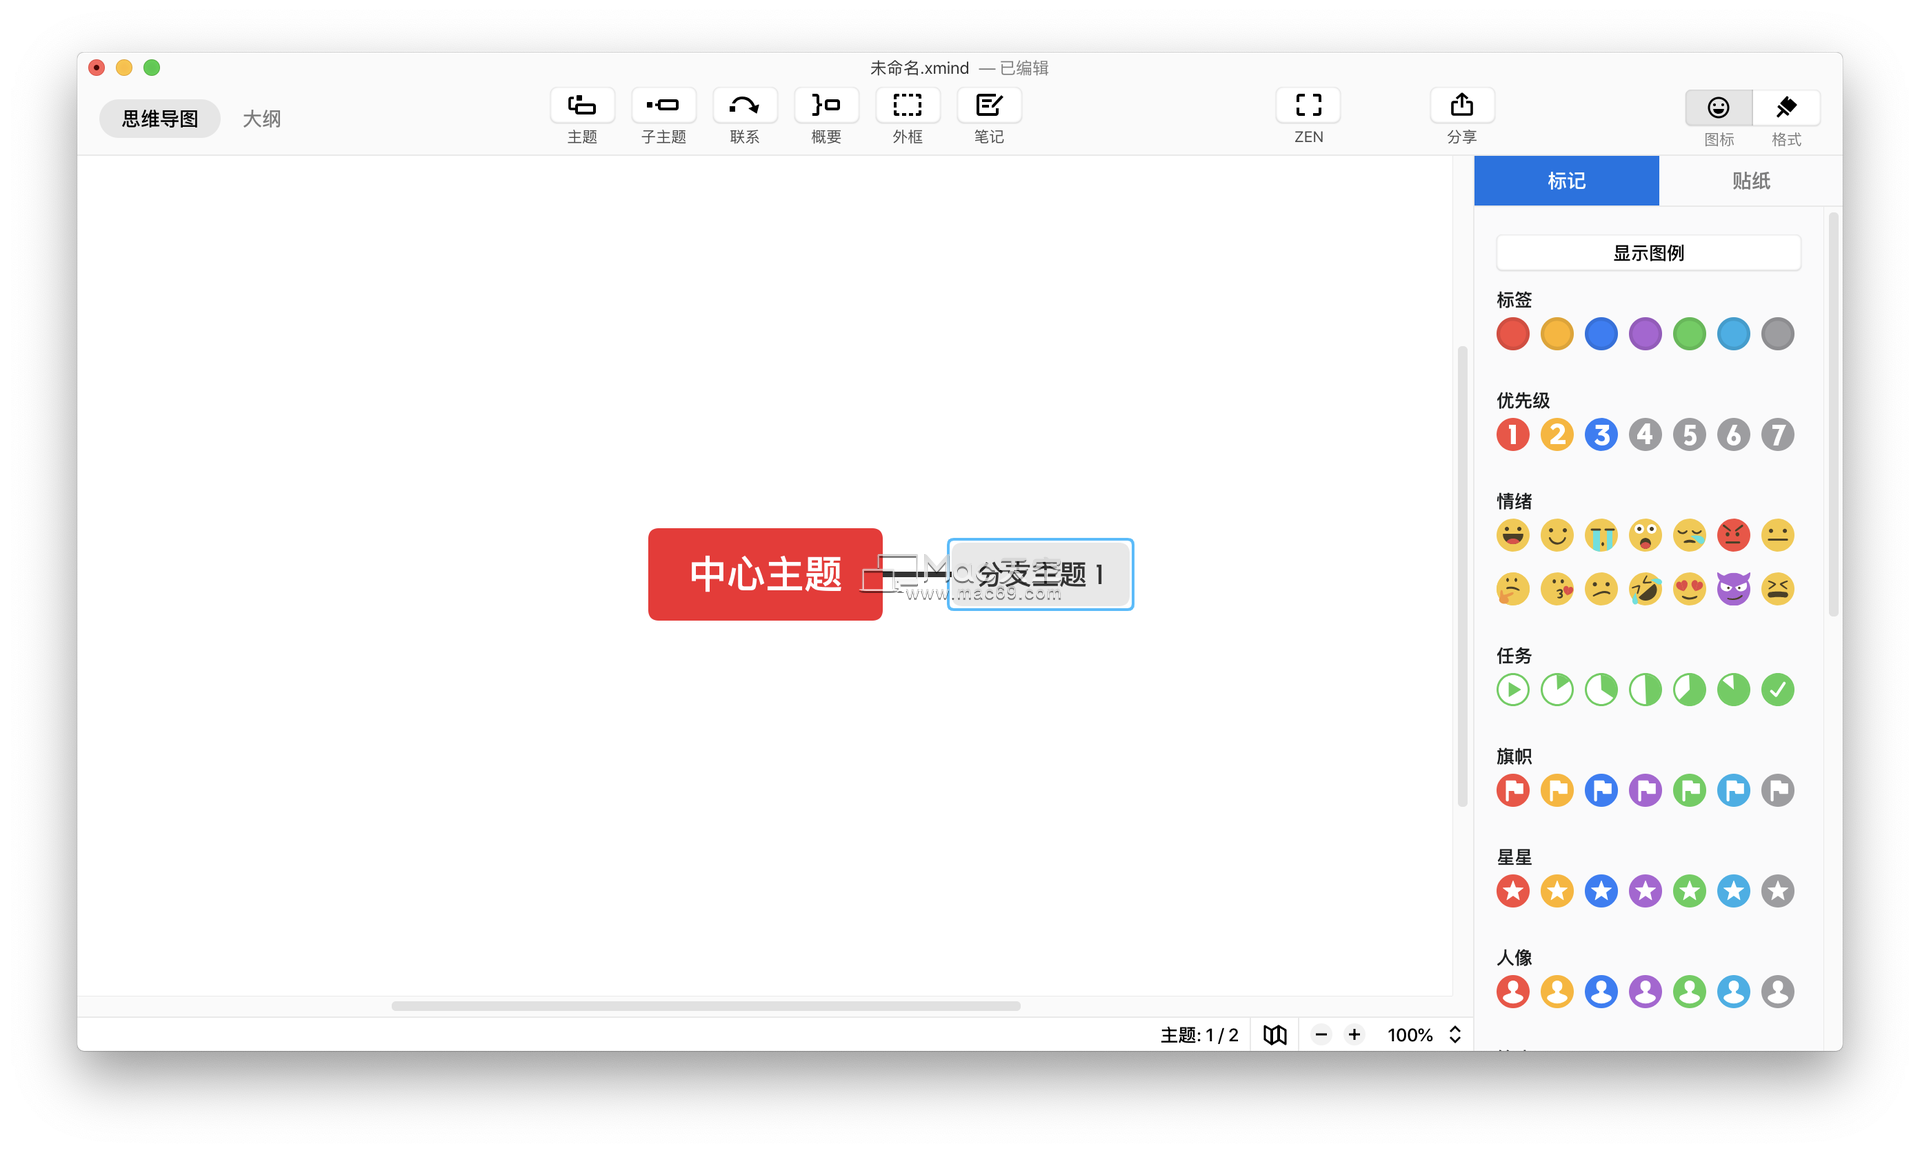Zoom out with the minus button
The image size is (1920, 1153).
point(1321,1035)
